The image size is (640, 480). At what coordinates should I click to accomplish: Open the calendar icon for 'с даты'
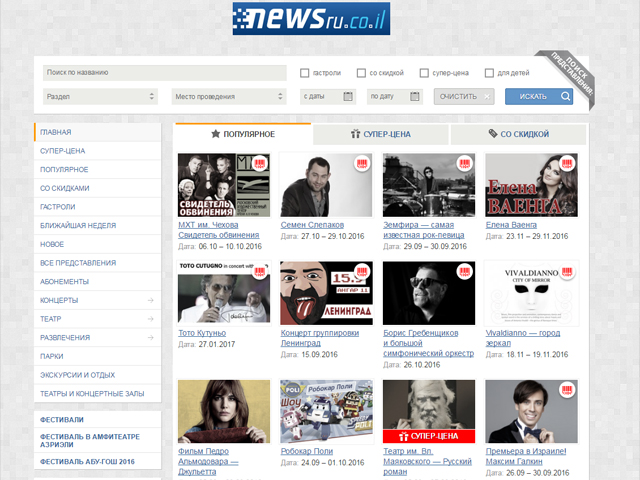tap(348, 96)
